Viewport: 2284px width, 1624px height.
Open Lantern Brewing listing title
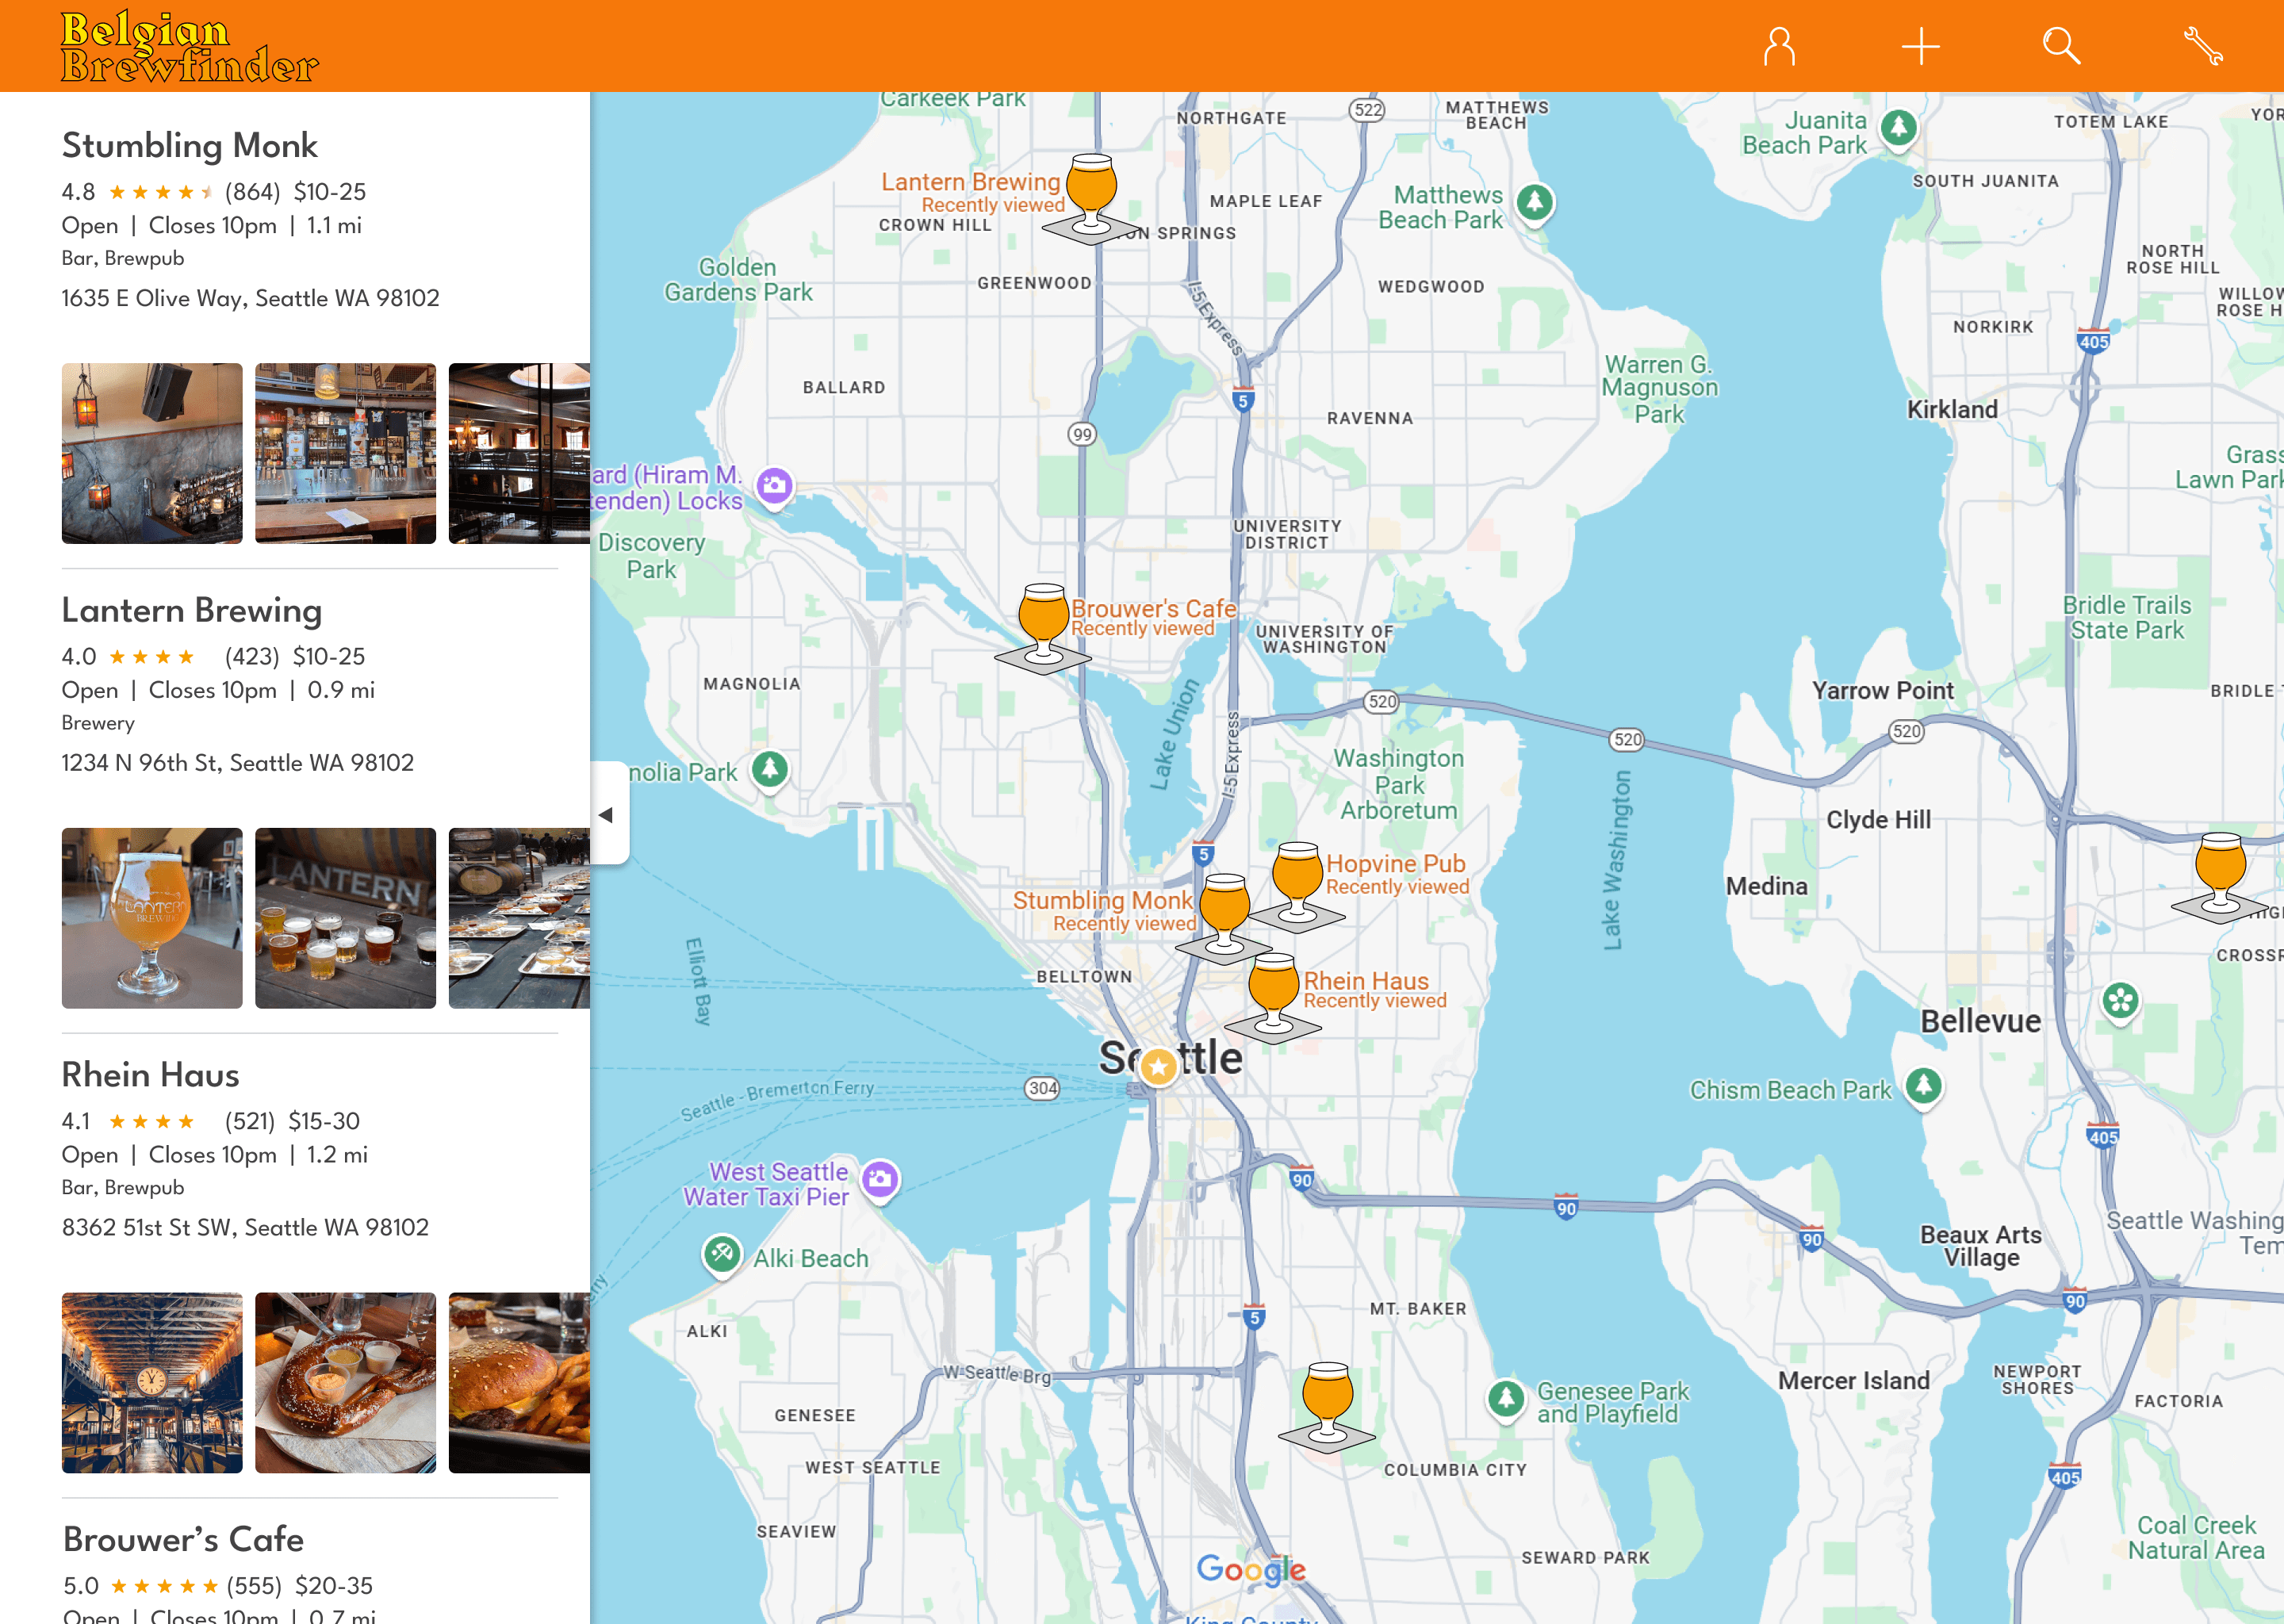192,610
